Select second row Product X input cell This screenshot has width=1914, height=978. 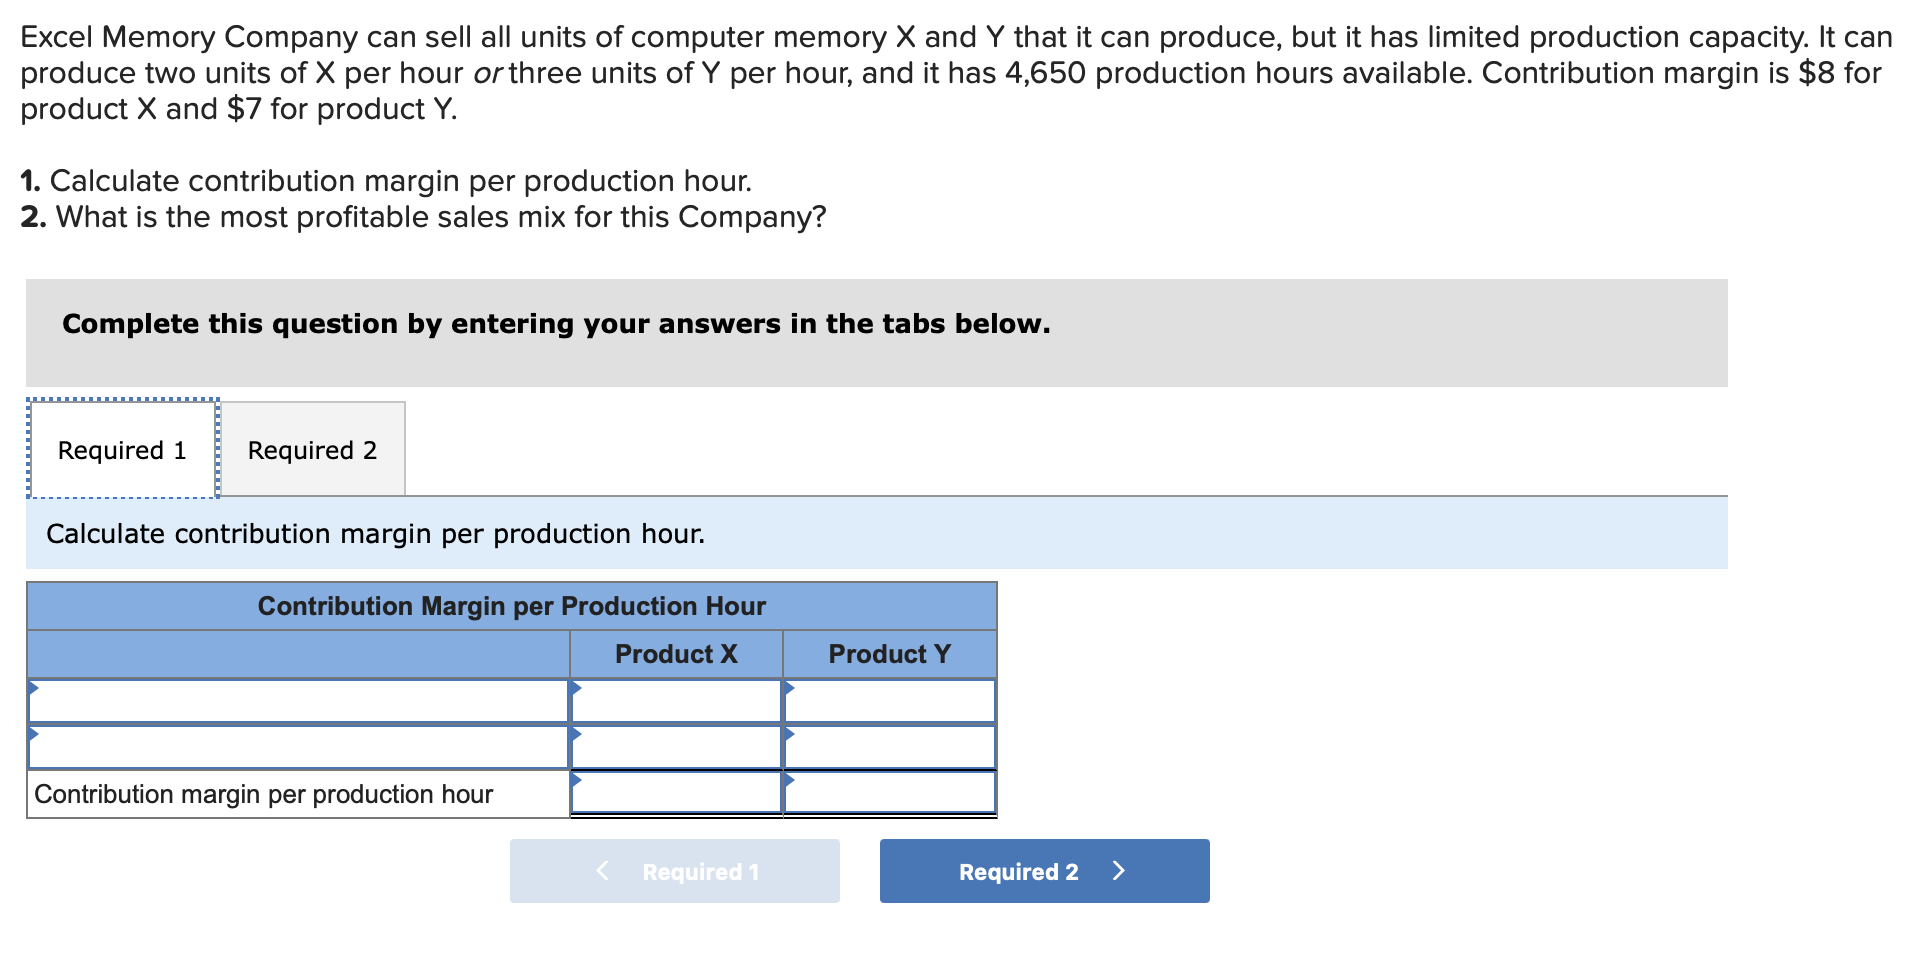tap(676, 747)
